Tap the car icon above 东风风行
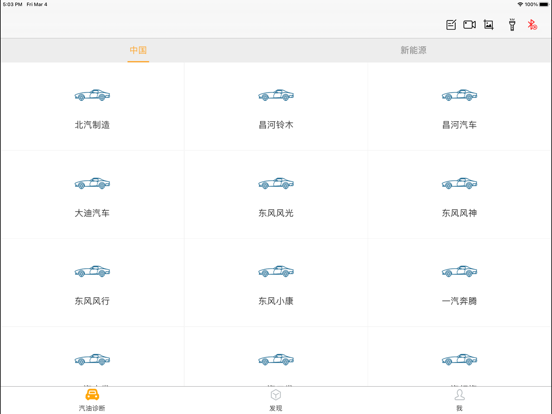 point(92,271)
